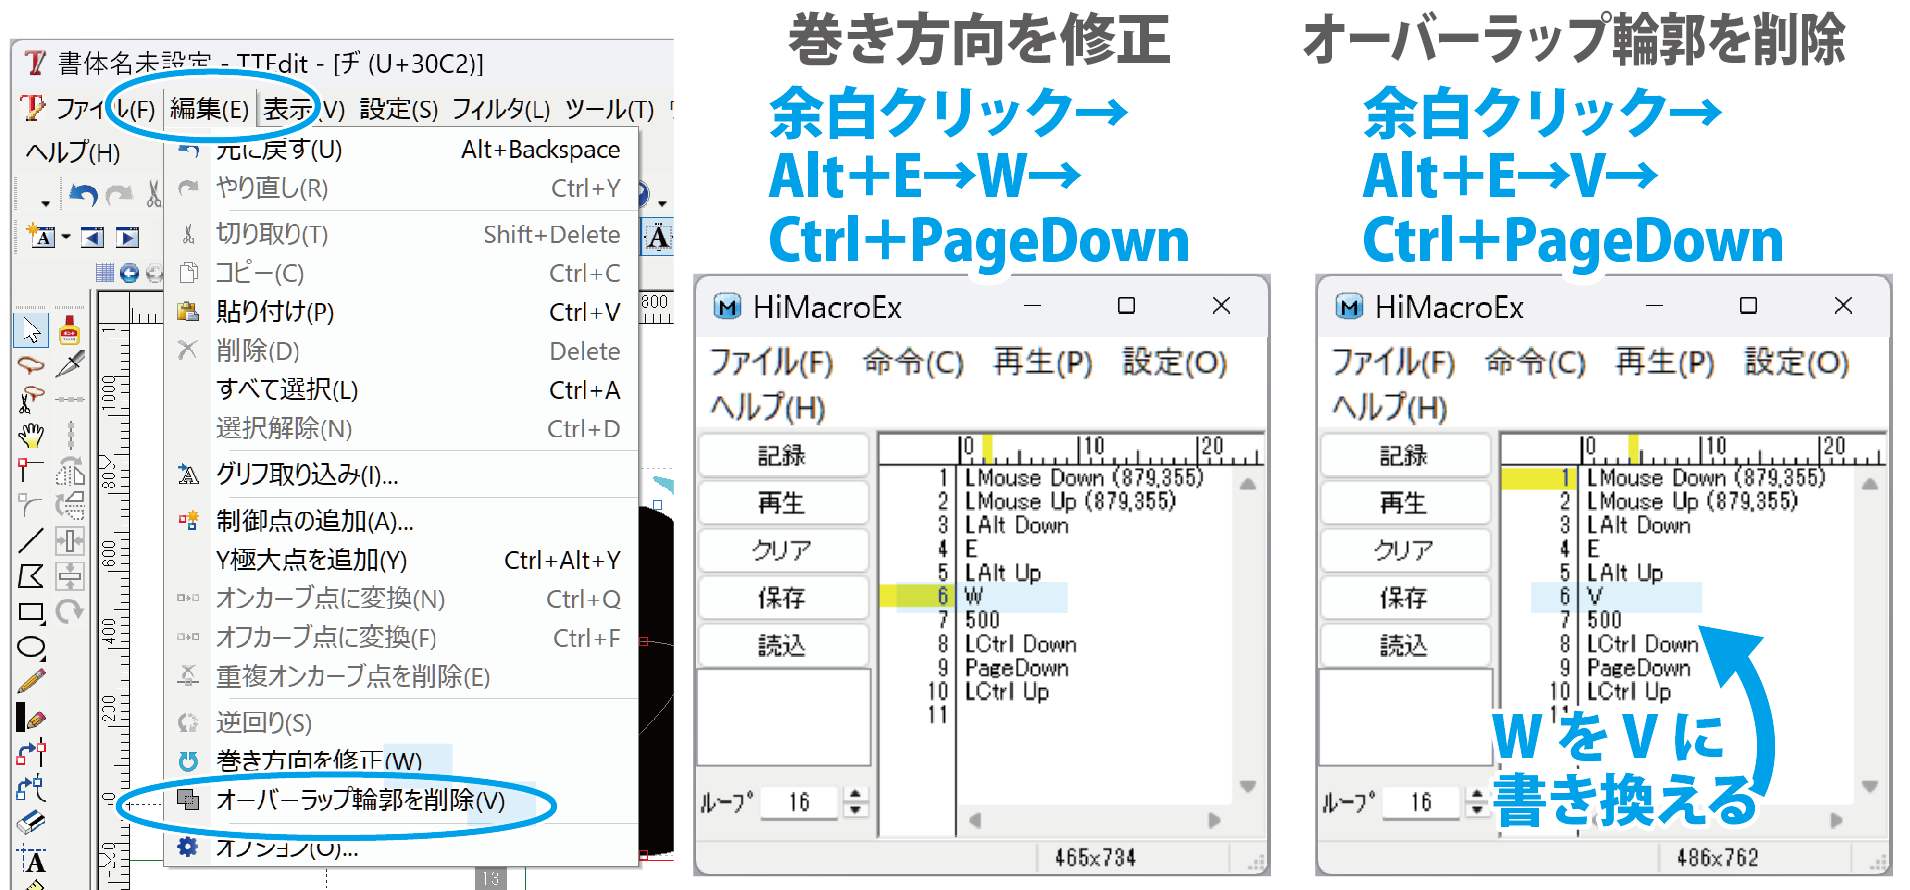1910x890 pixels.
Task: Go to previous glyph with left arrow
Action: point(93,237)
